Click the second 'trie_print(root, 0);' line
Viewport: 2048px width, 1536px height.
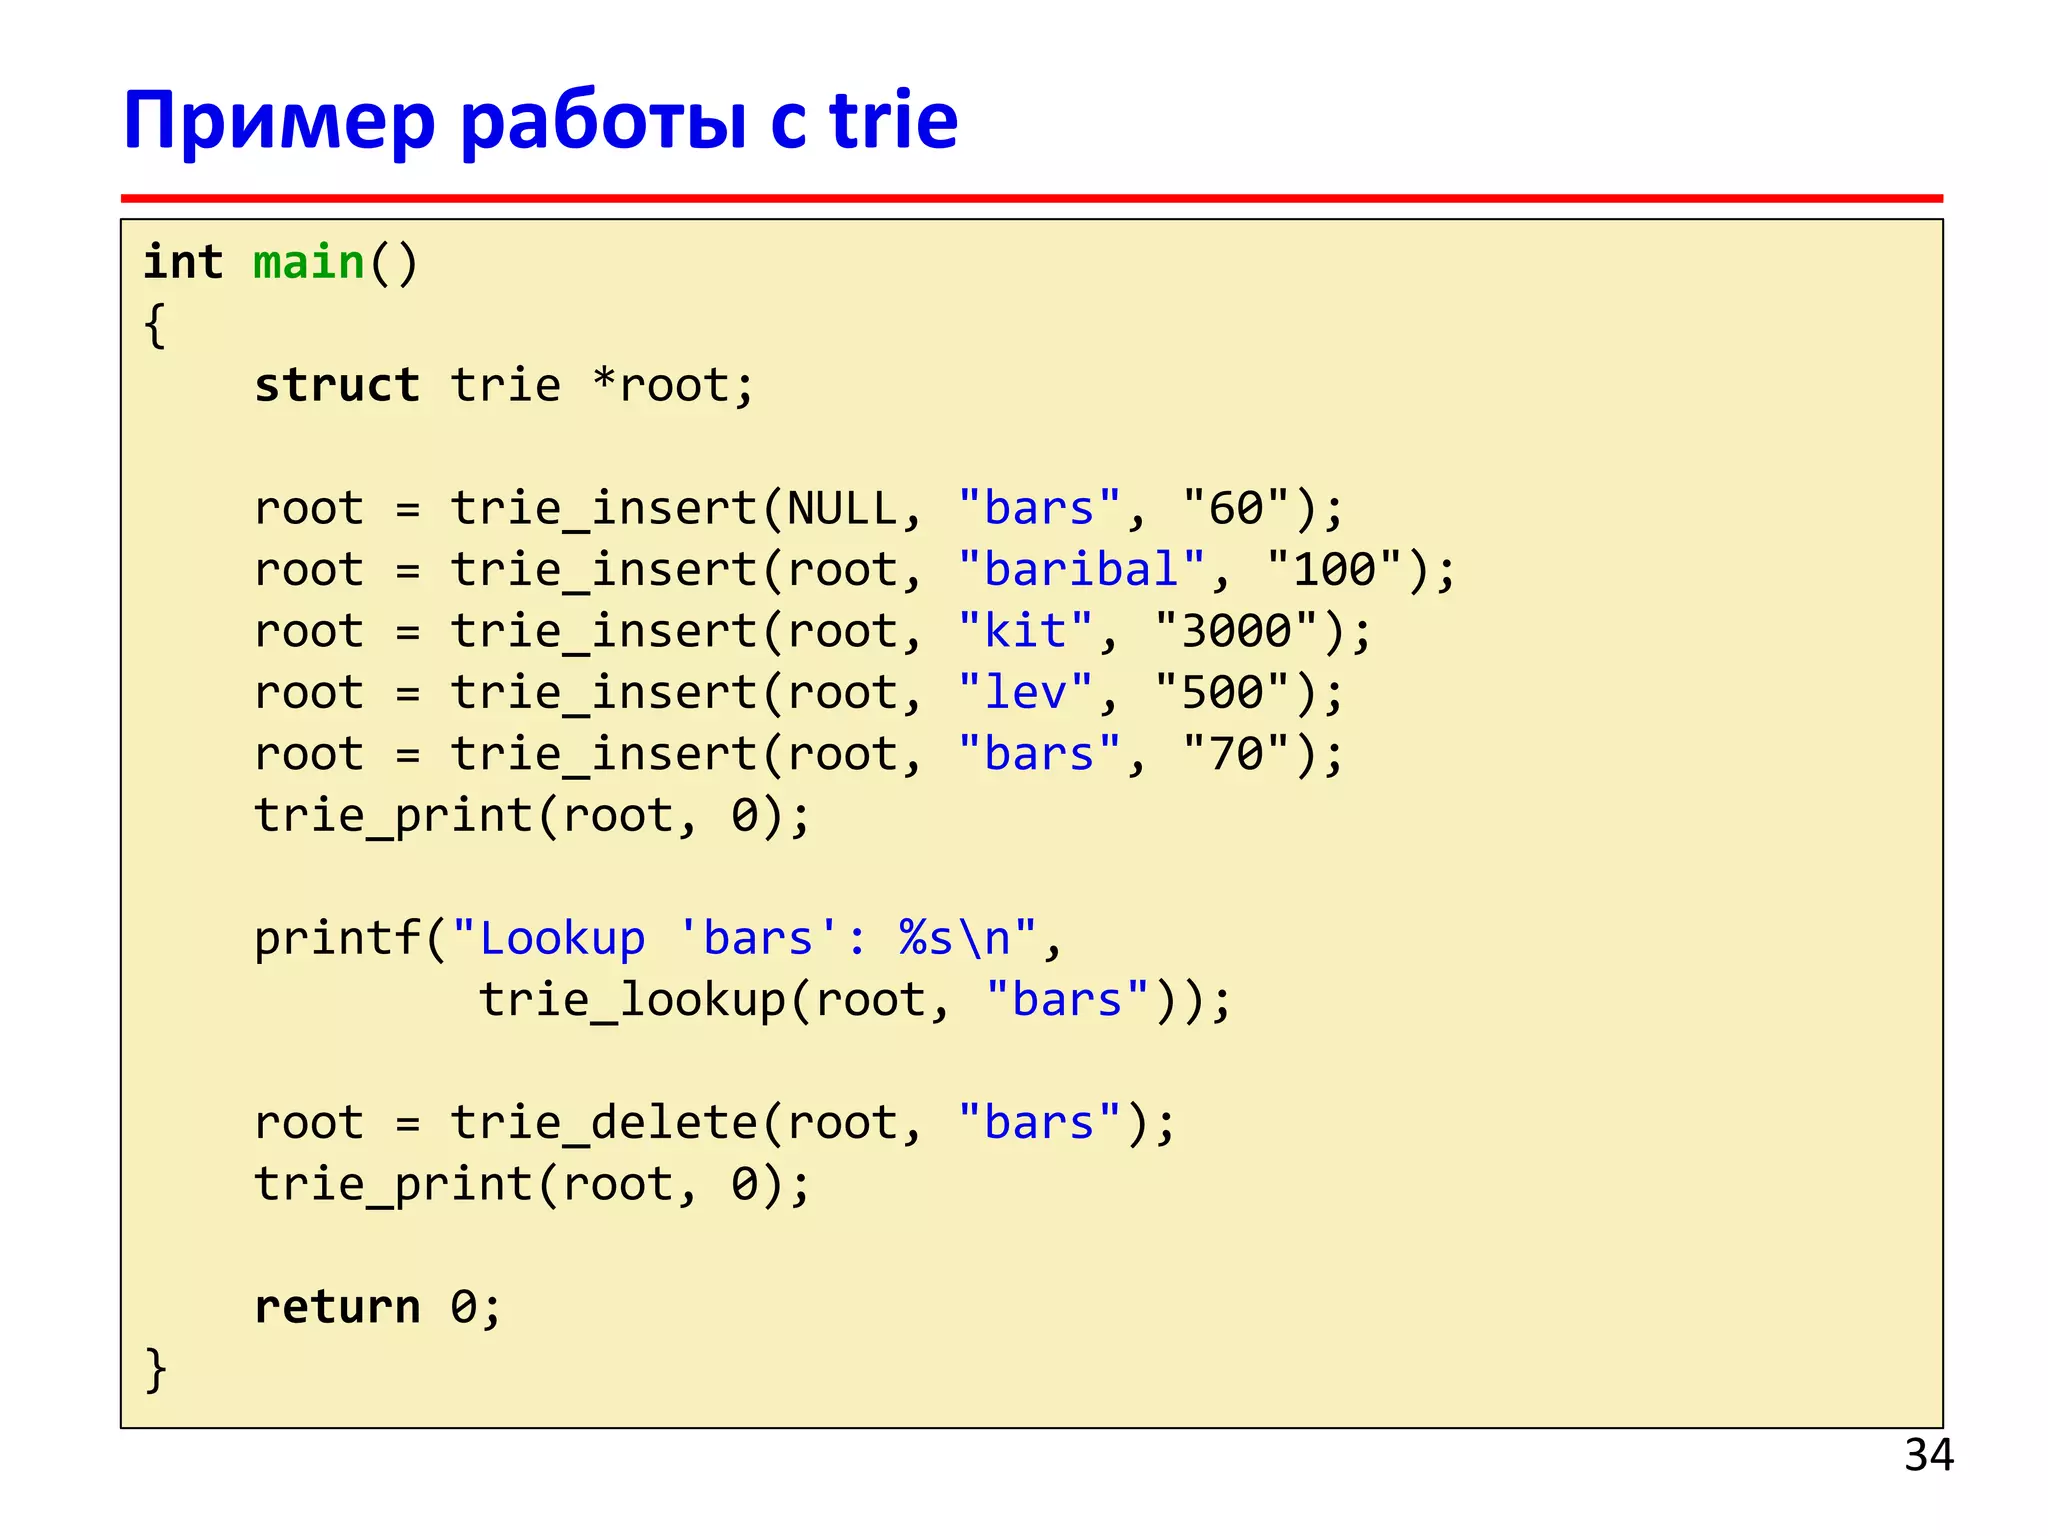533,1185
